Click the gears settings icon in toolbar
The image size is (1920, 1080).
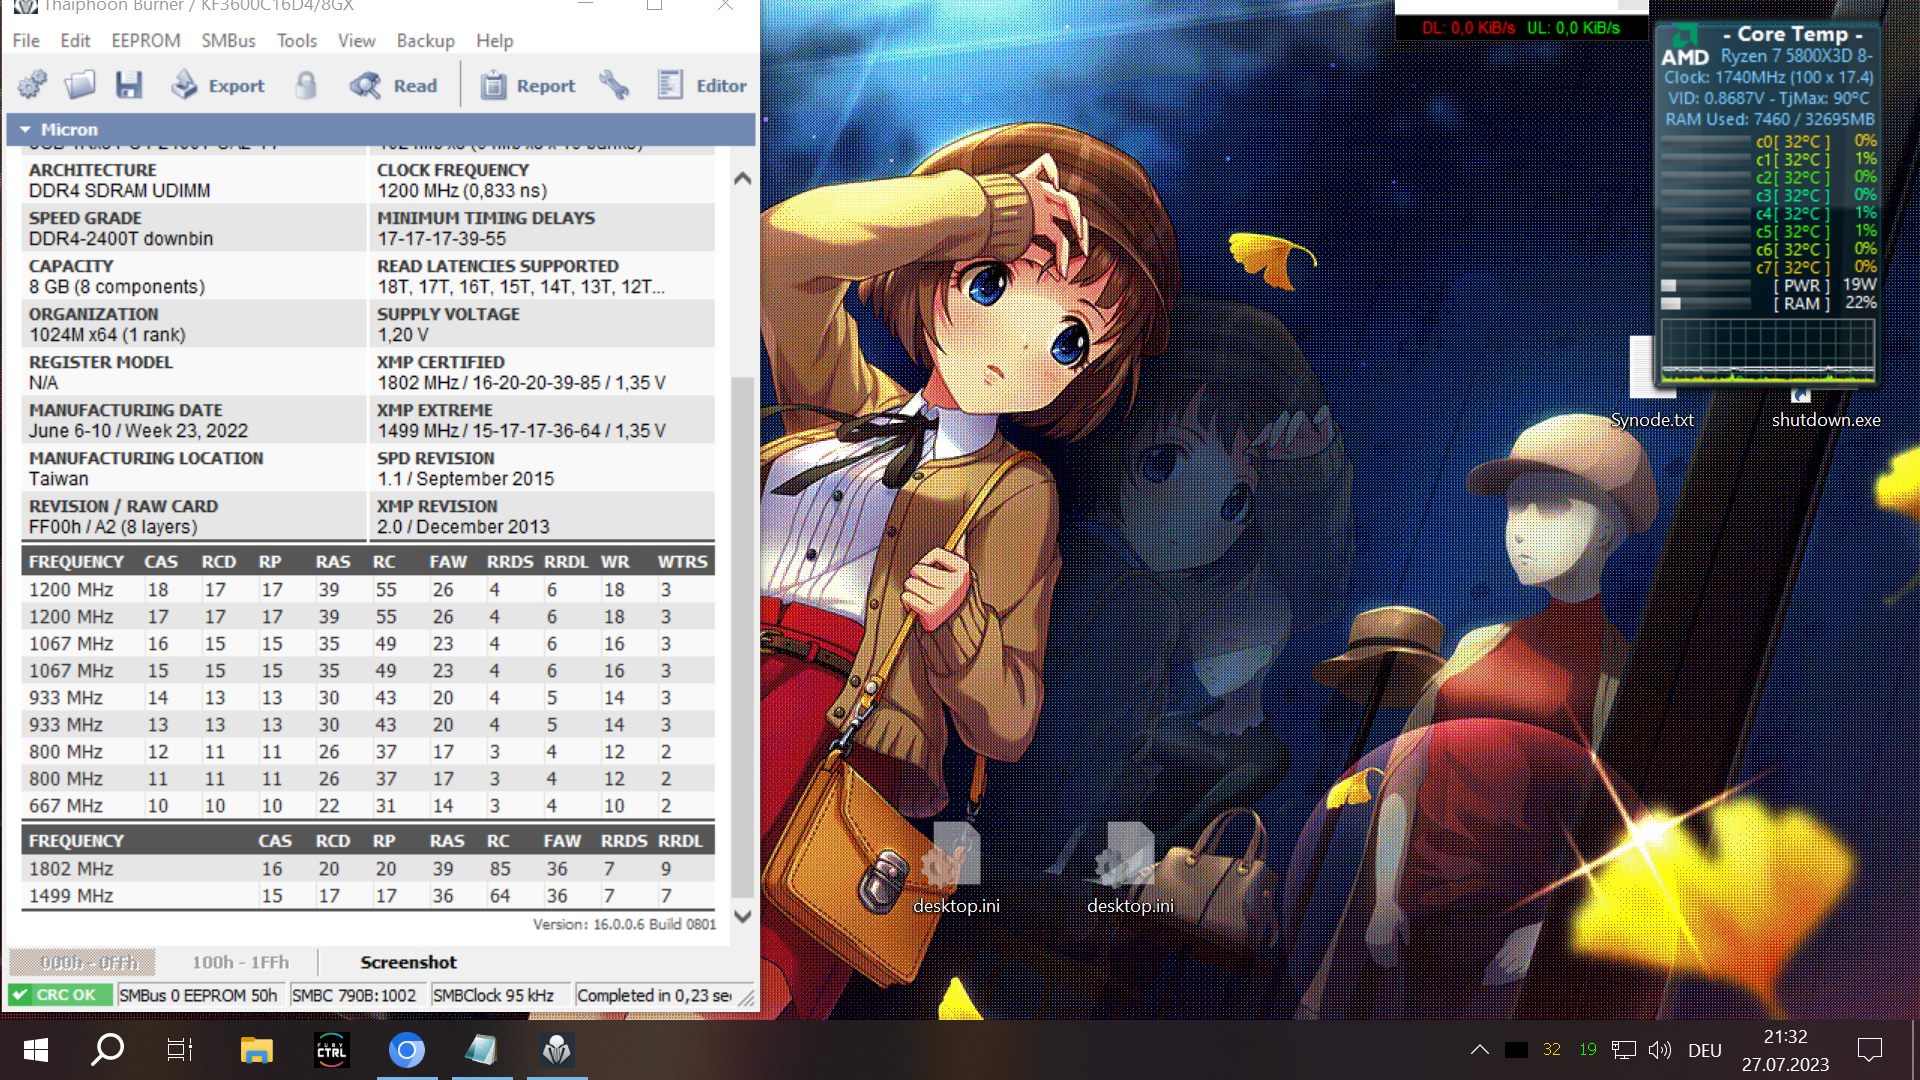click(x=33, y=85)
